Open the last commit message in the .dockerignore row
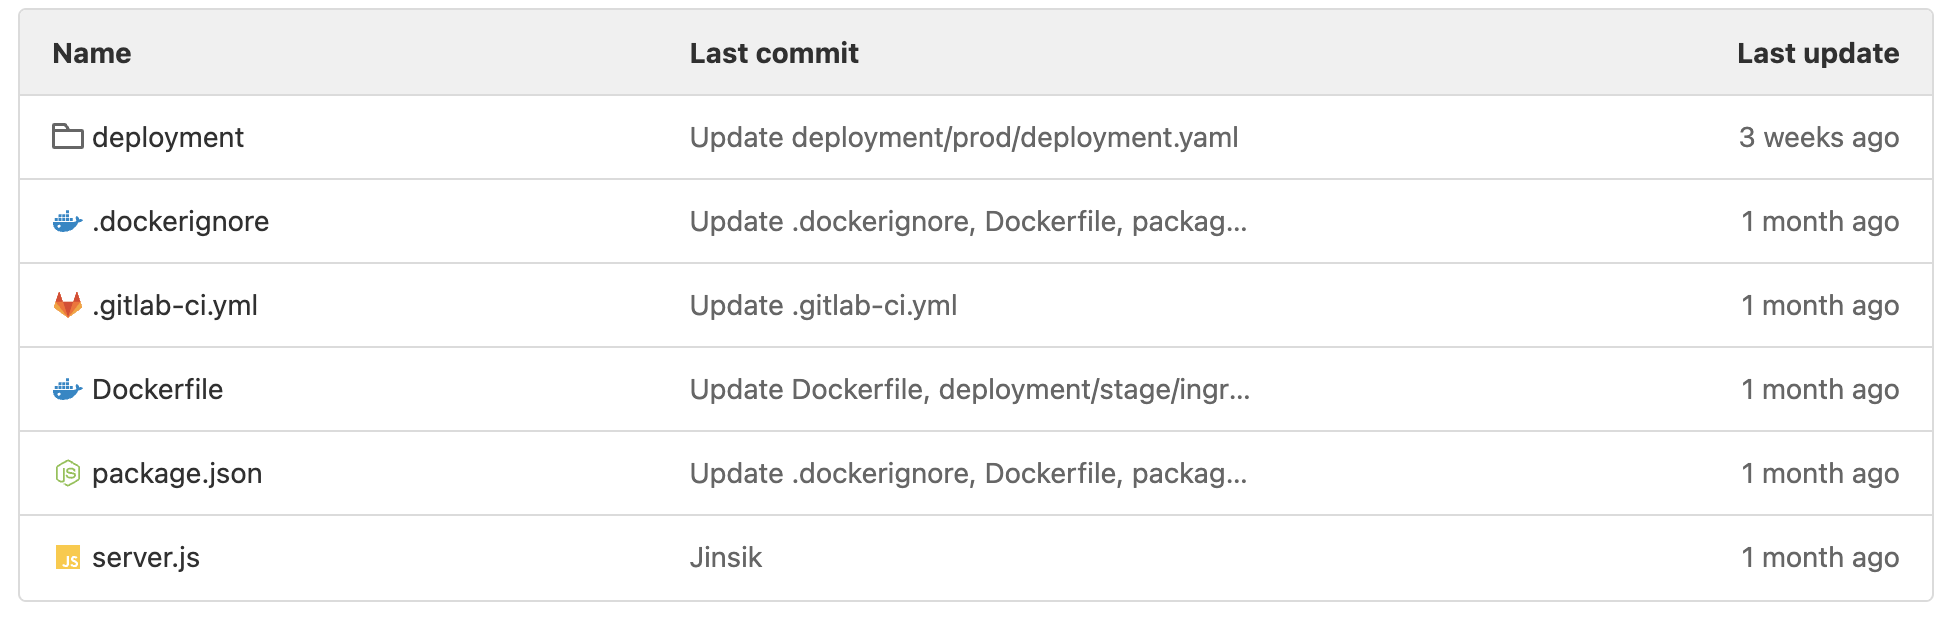Viewport: 1954px width, 618px height. click(x=967, y=221)
